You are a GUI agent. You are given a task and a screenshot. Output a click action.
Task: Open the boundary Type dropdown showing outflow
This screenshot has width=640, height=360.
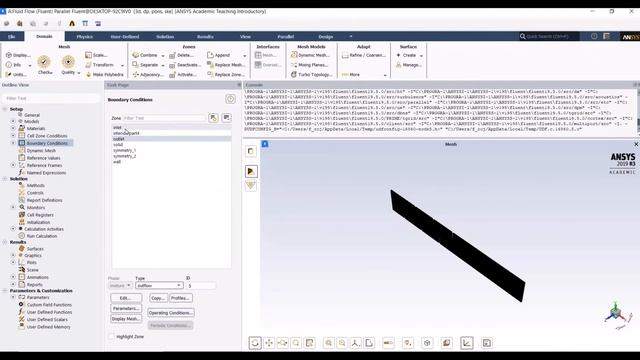tap(159, 285)
